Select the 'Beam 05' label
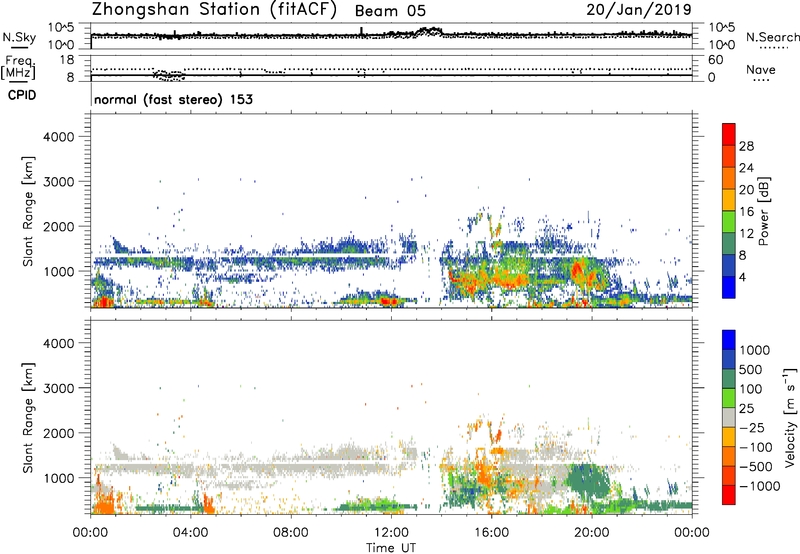The image size is (800, 554). click(390, 11)
